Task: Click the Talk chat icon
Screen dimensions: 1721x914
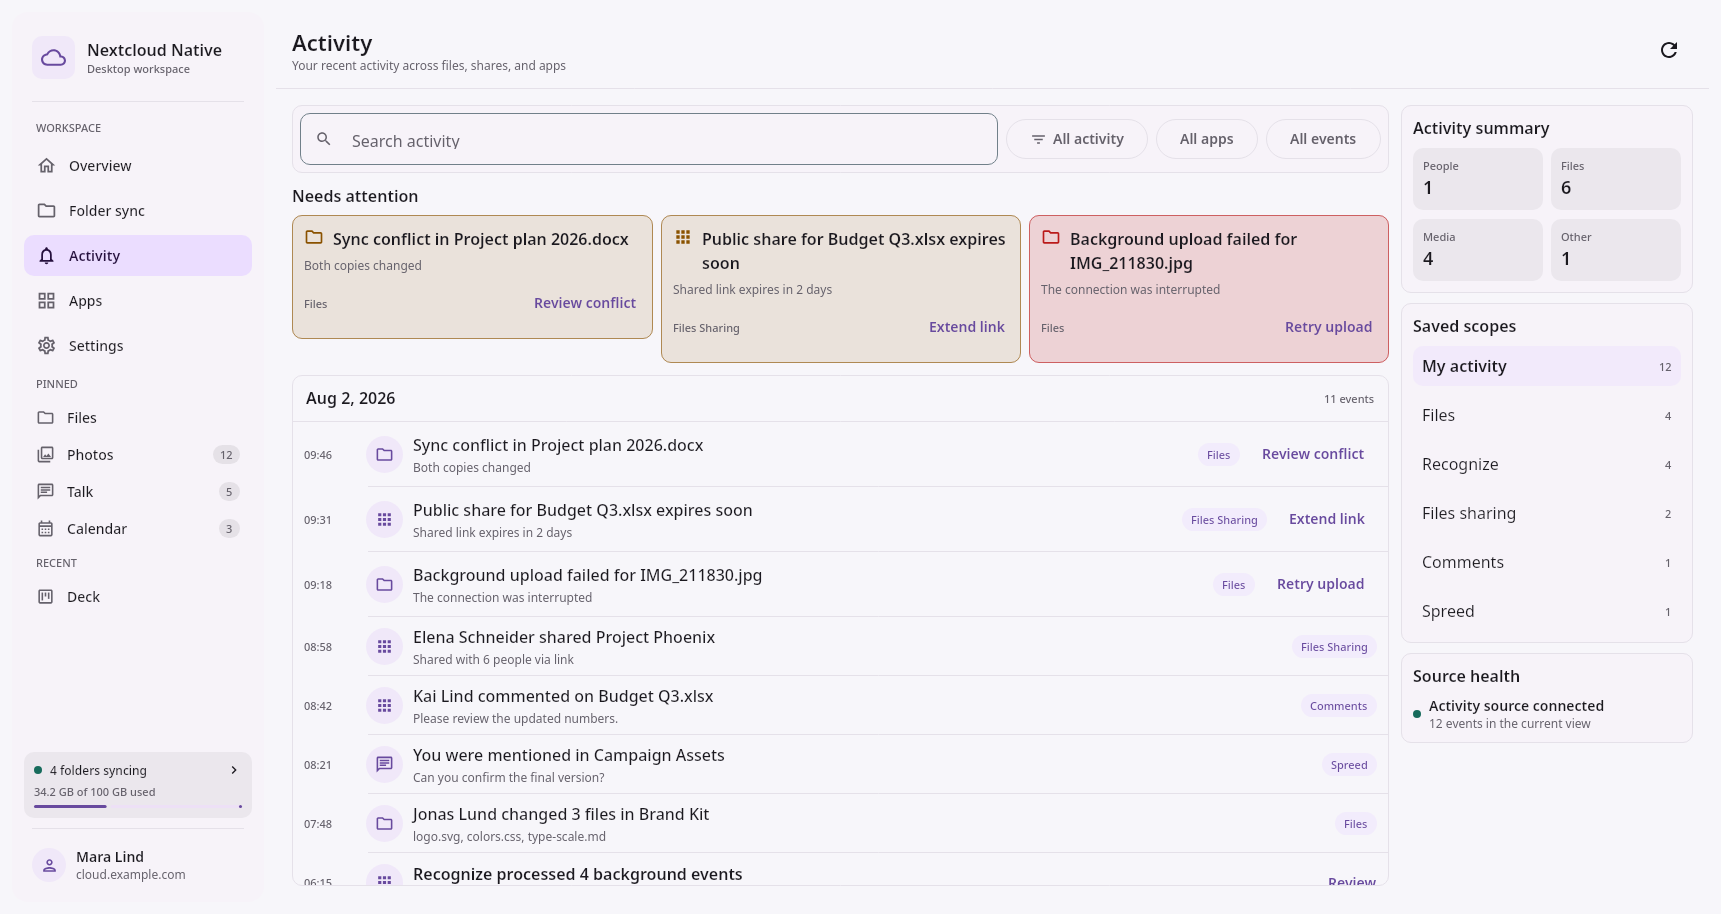Action: point(45,492)
